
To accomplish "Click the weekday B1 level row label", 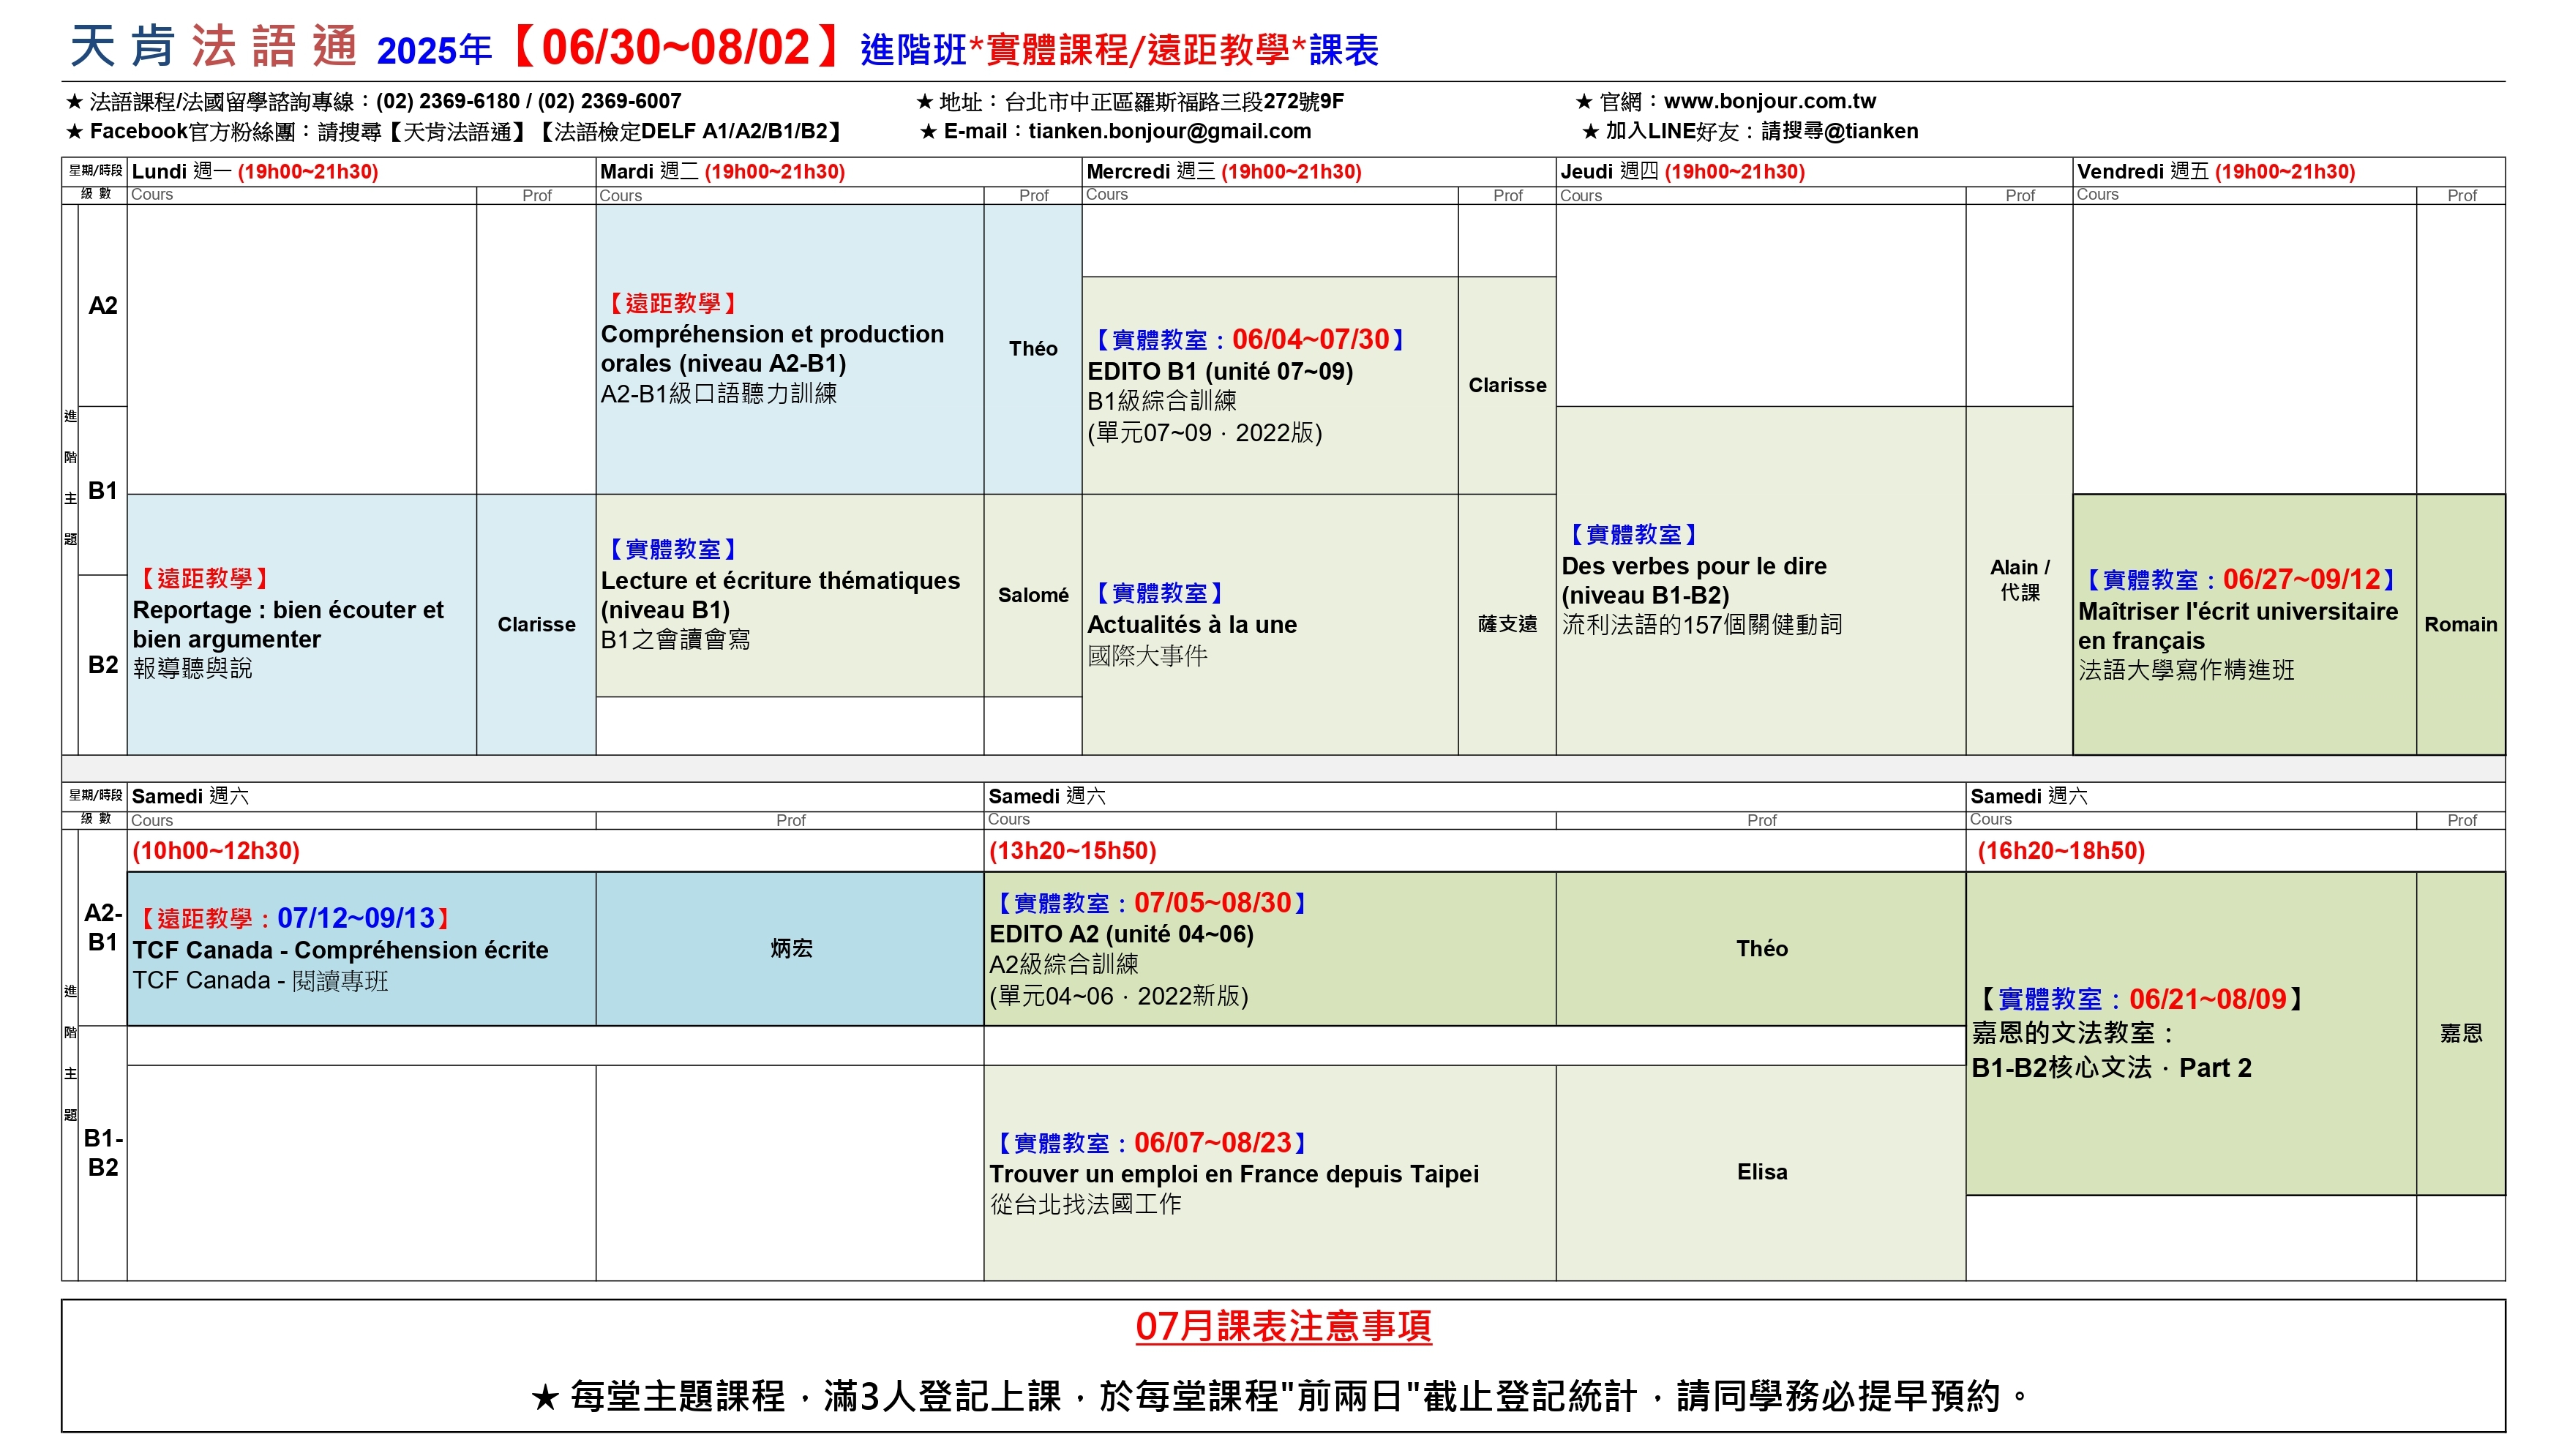I will pos(103,490).
